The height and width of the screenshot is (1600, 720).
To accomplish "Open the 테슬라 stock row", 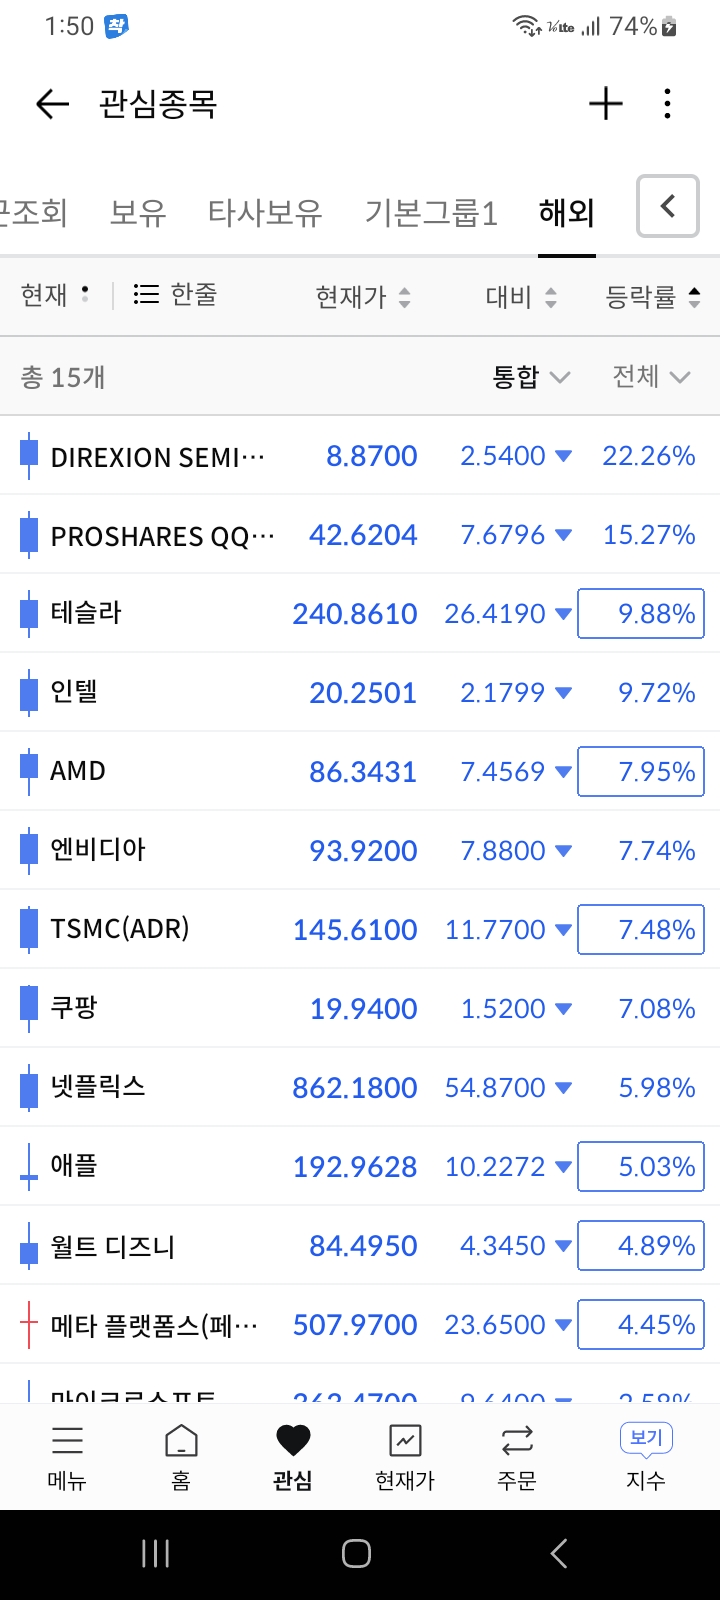I will [x=360, y=613].
